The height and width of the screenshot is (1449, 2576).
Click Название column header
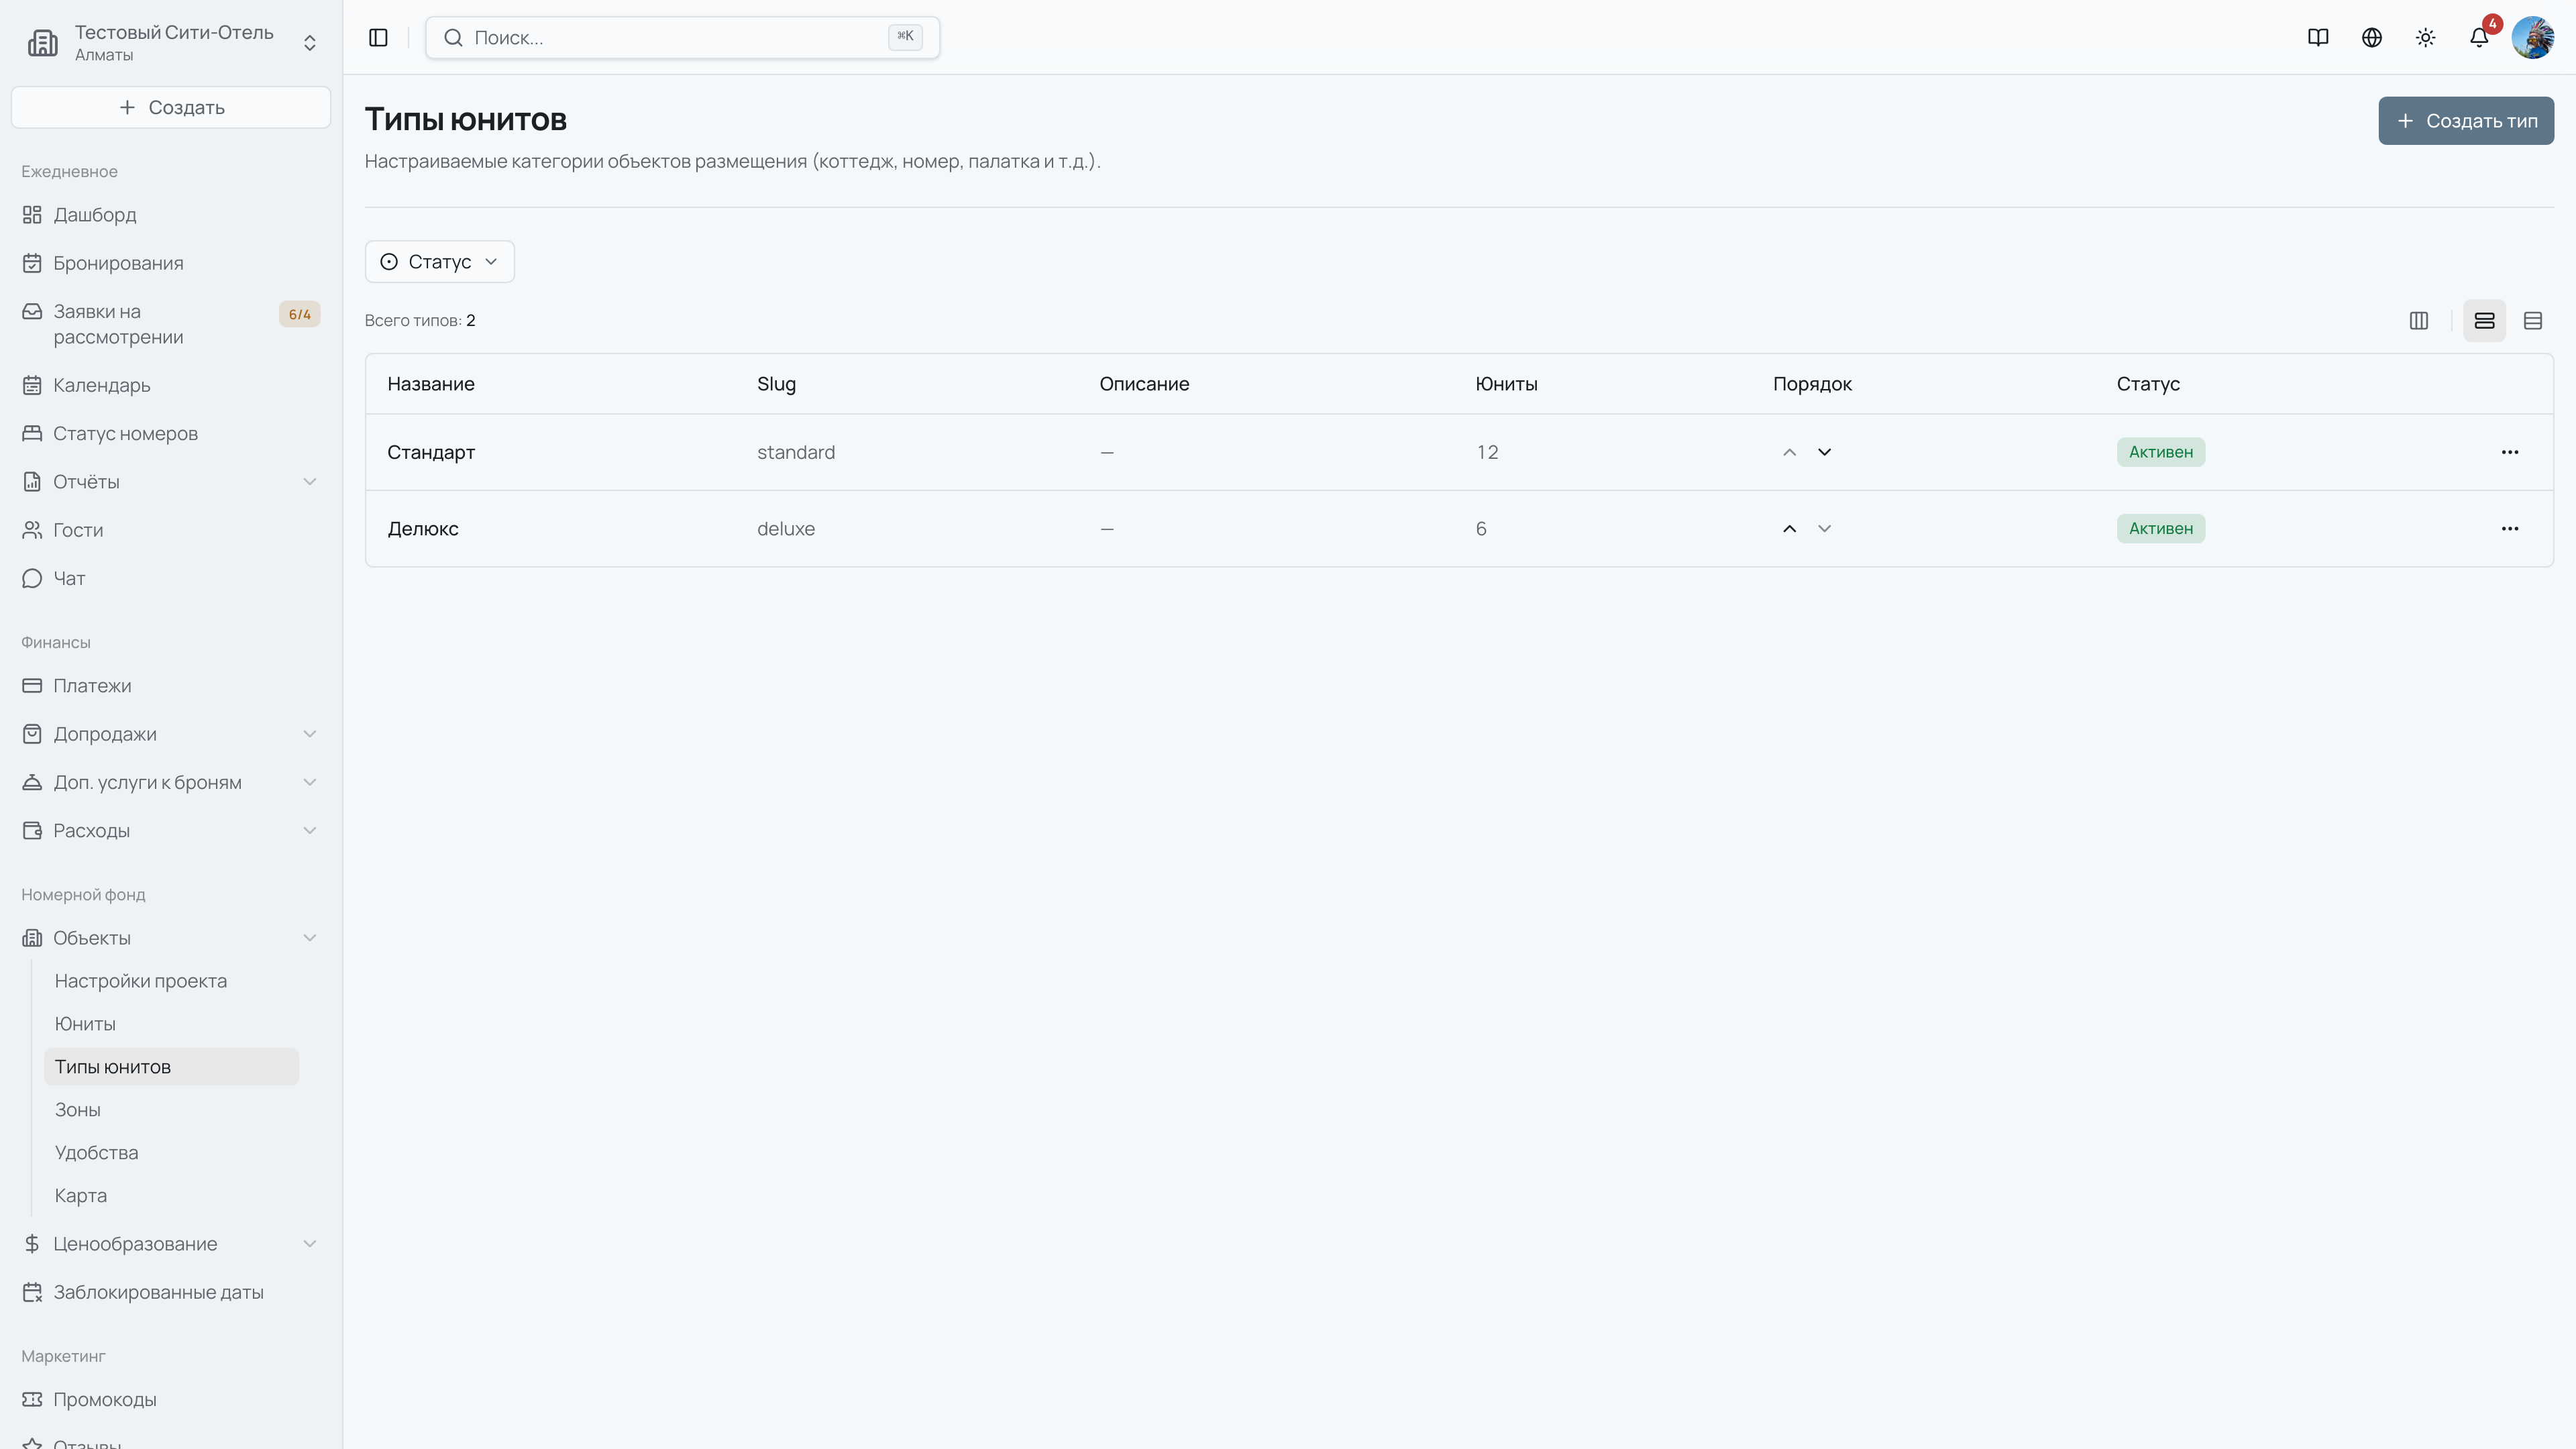431,384
